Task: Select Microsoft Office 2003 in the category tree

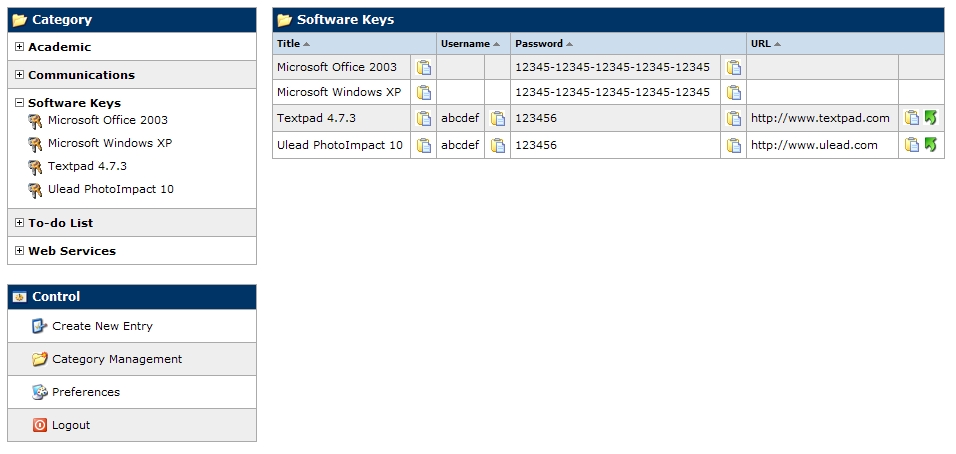Action: click(108, 120)
